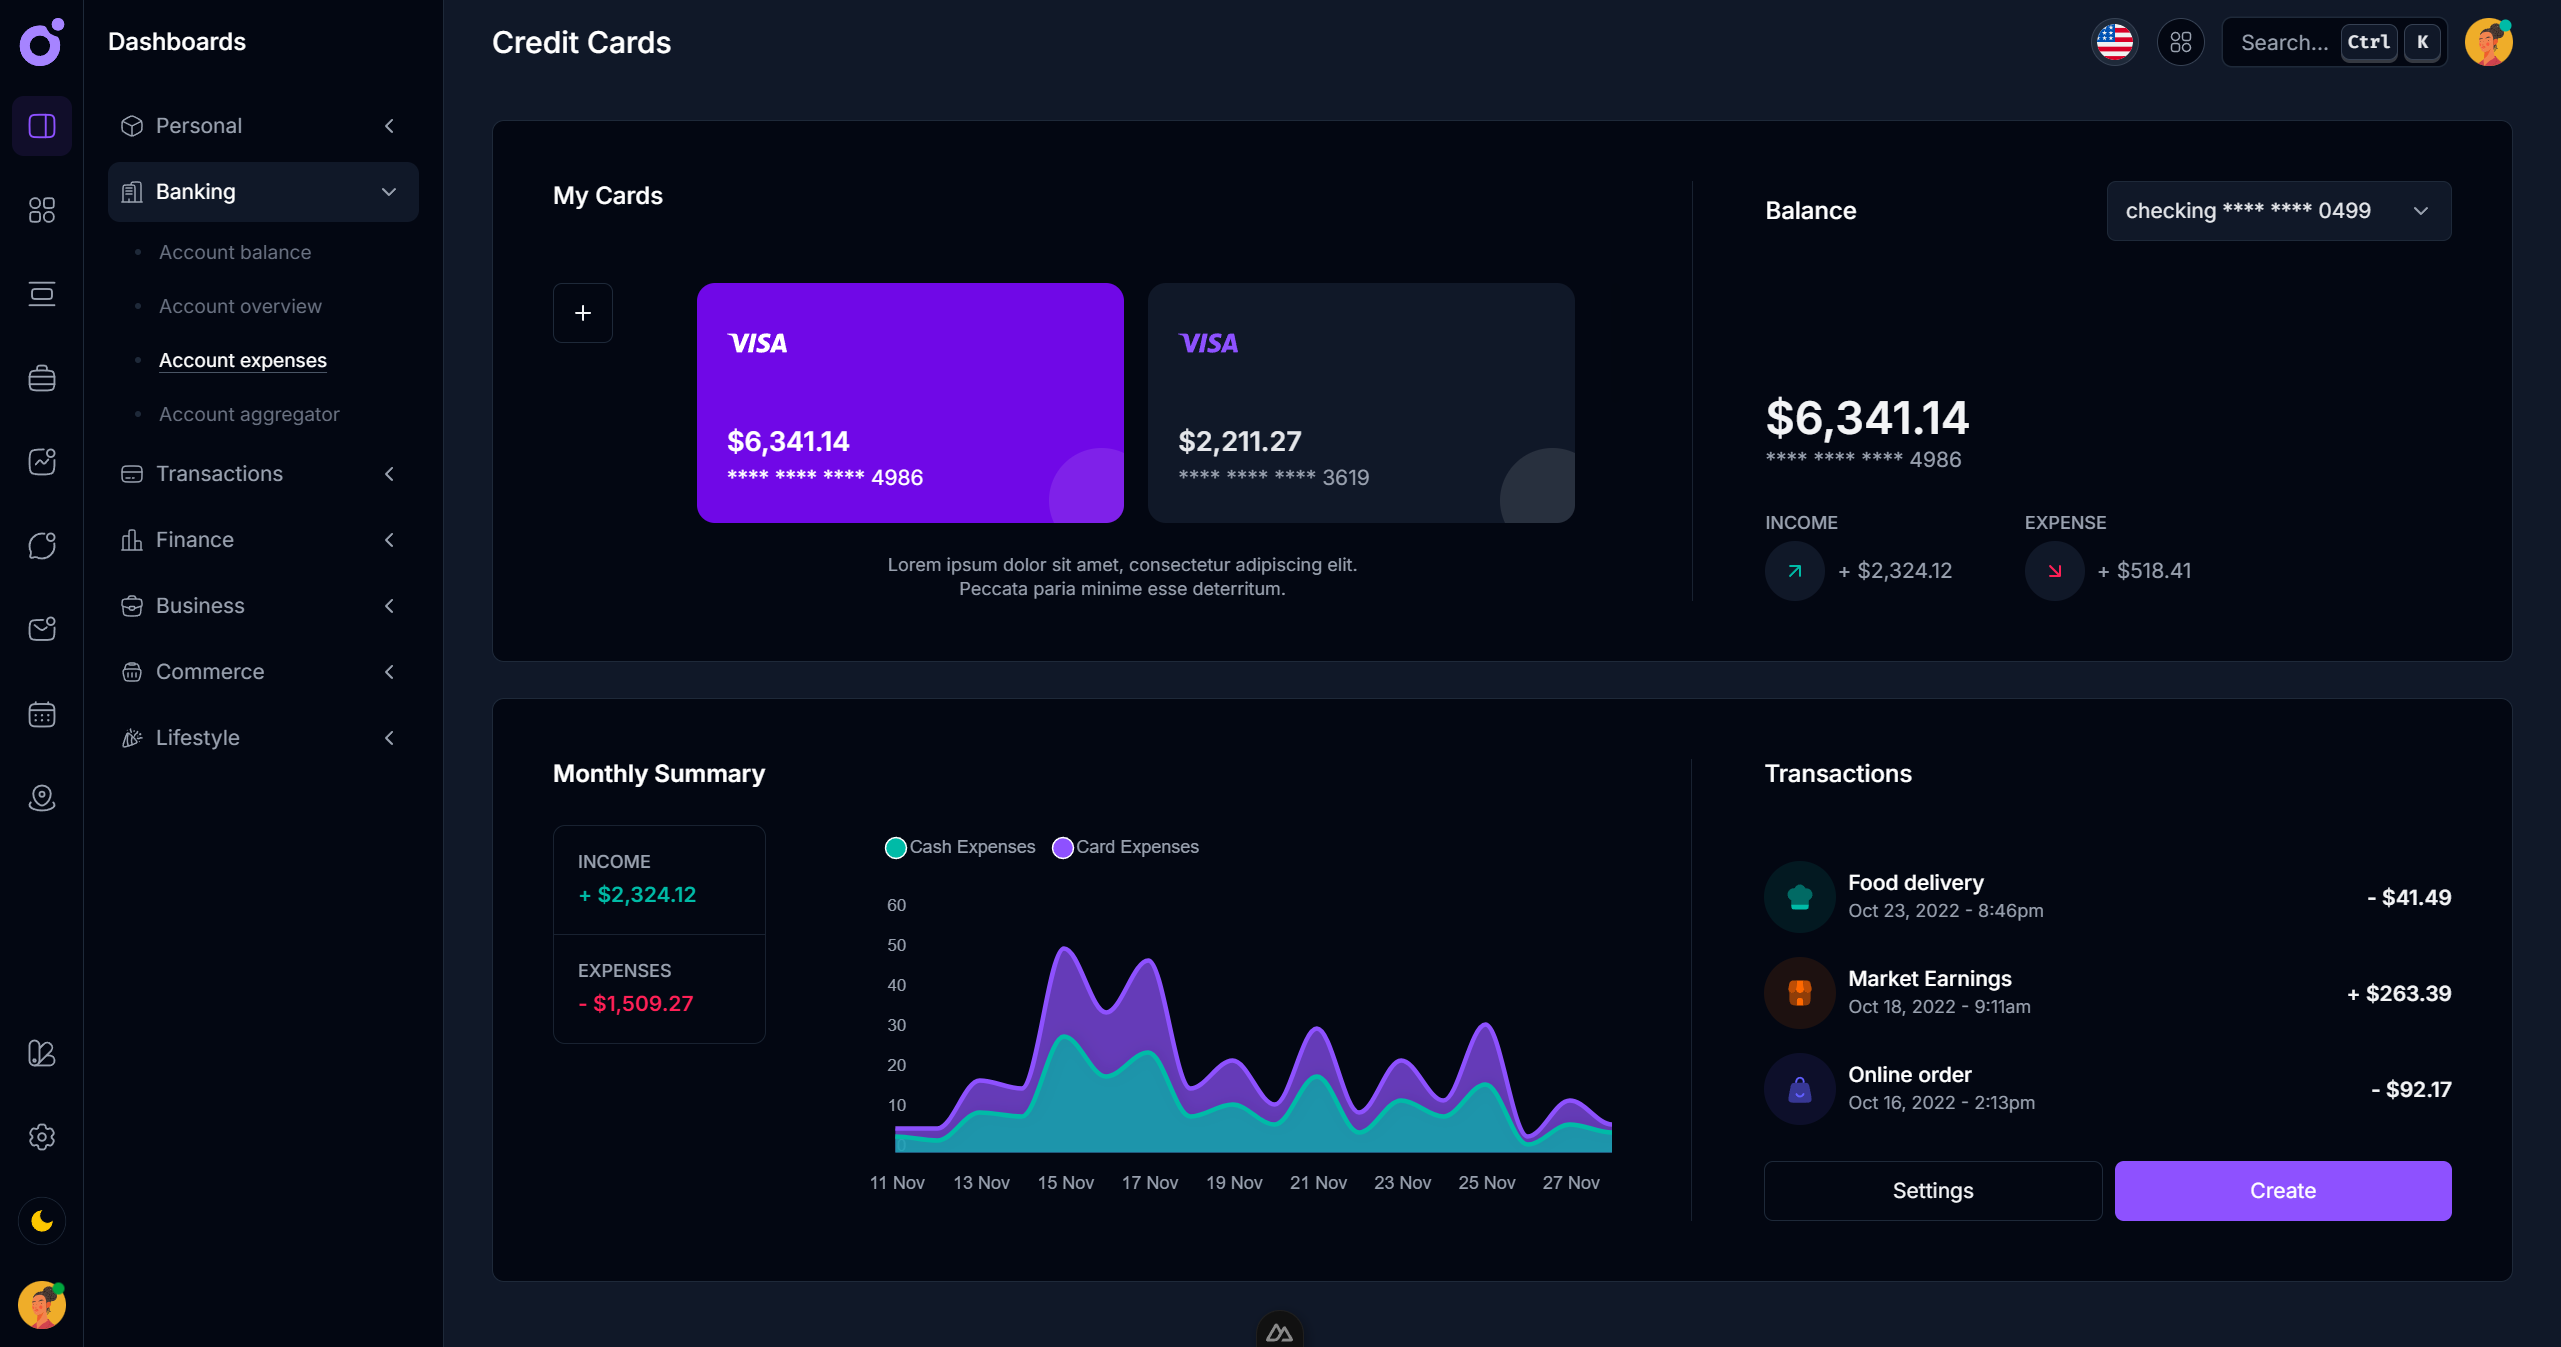Toggle dark mode with the moon icon

coord(41,1220)
